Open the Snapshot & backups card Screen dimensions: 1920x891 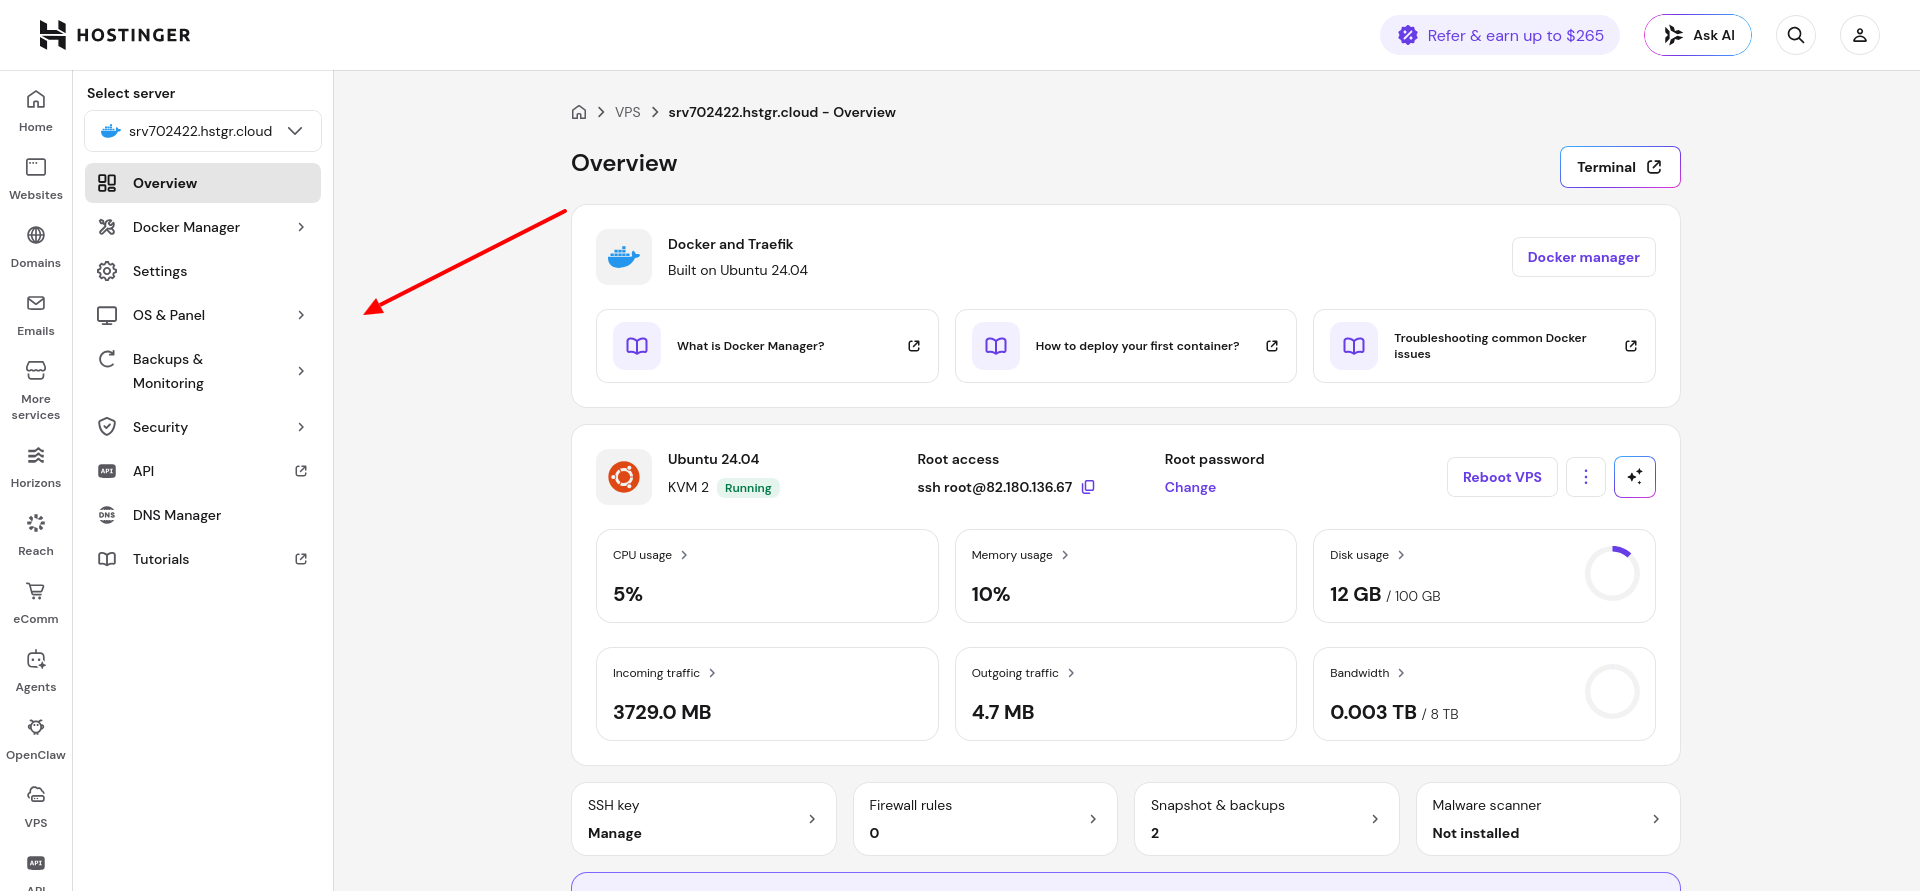click(x=1267, y=819)
